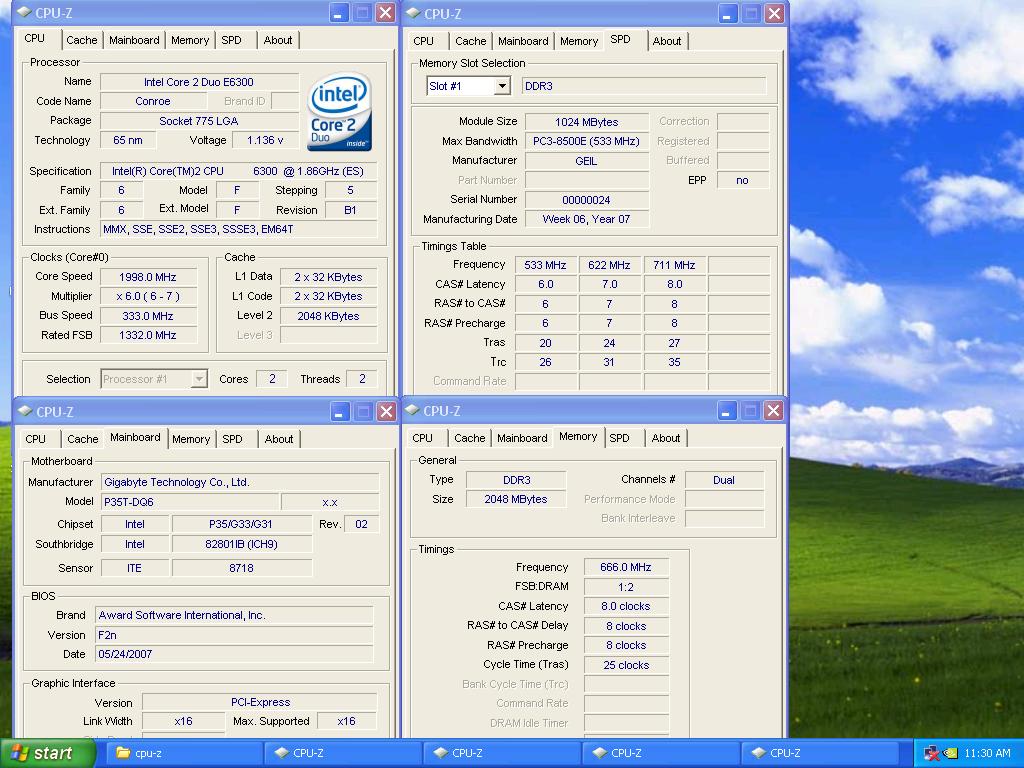Click the CAS# Latency value '8.0 clocks'
The height and width of the screenshot is (768, 1024).
(x=626, y=606)
